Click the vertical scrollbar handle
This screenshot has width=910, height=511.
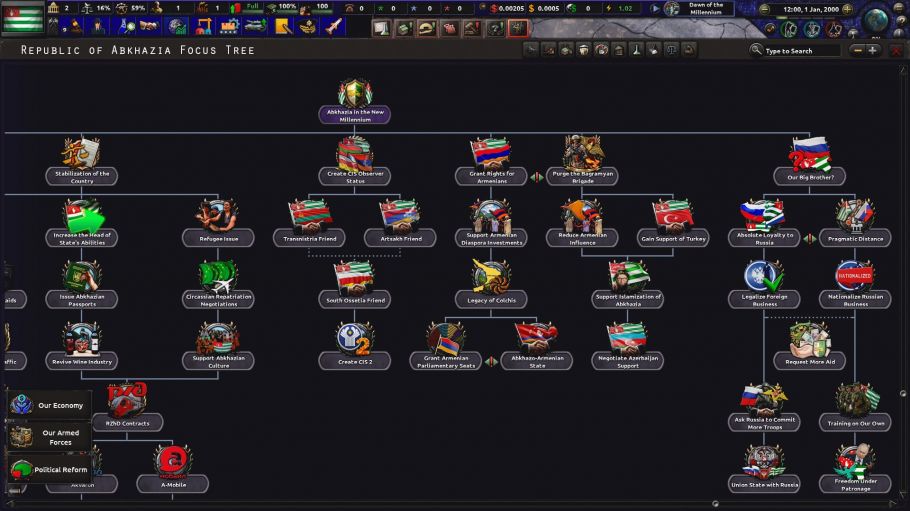tap(903, 394)
